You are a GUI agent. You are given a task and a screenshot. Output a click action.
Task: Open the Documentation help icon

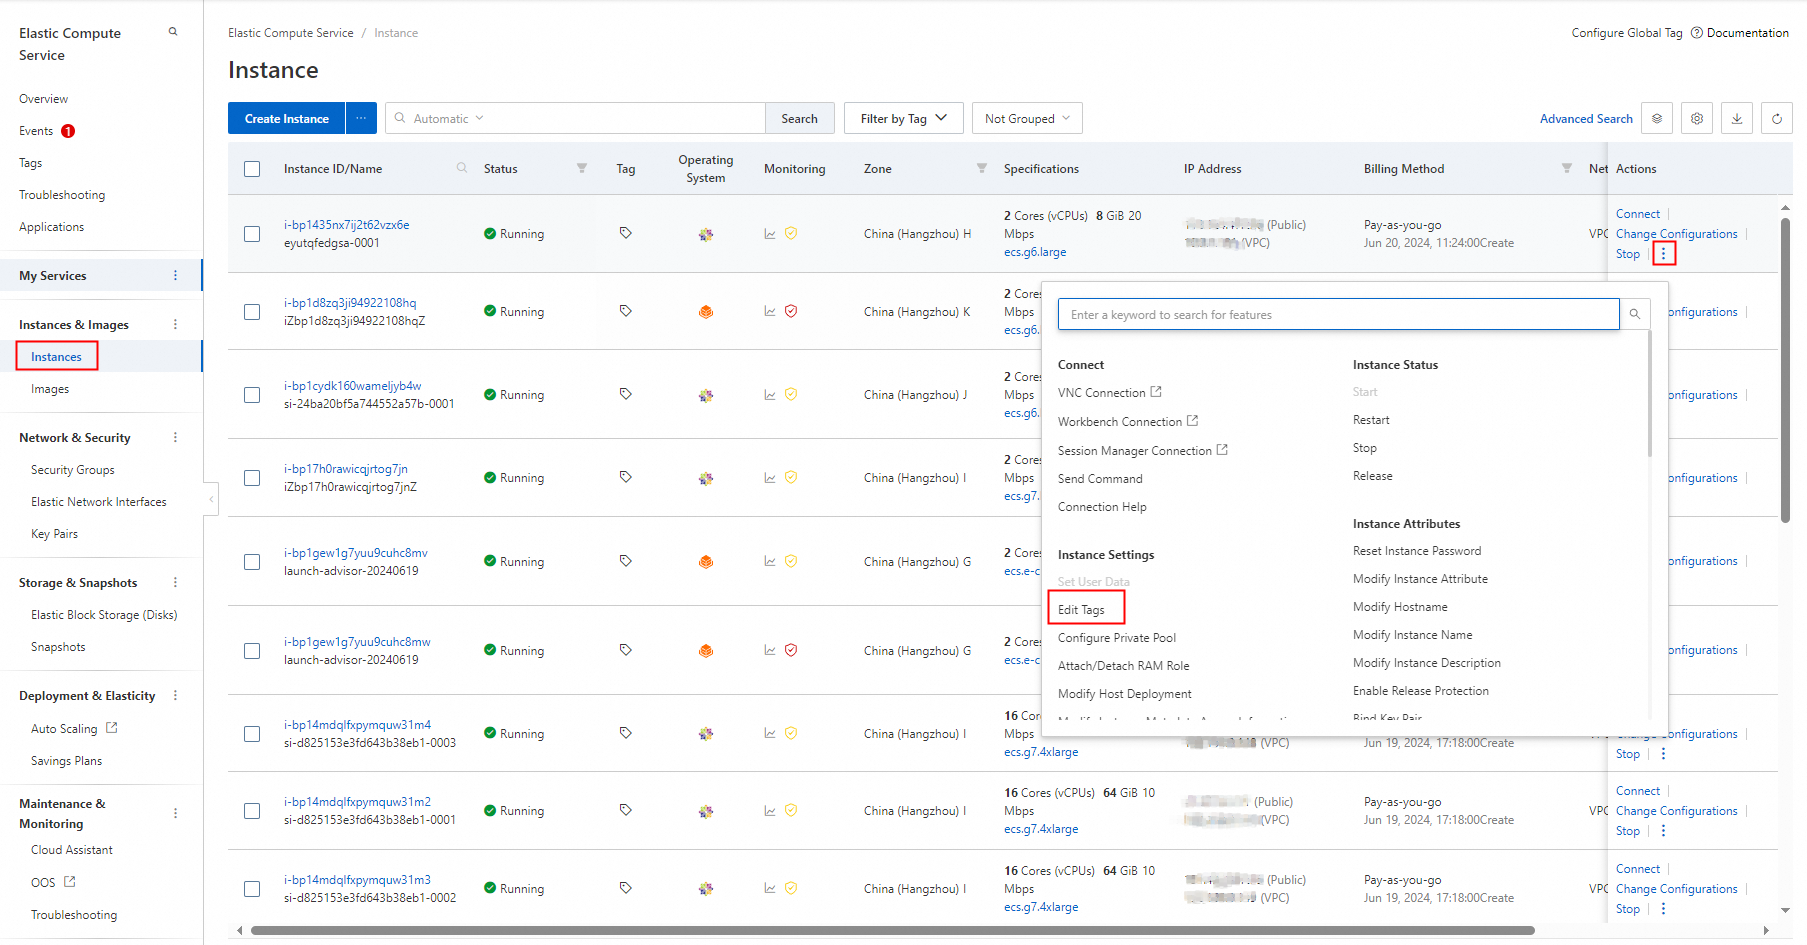(x=1697, y=33)
